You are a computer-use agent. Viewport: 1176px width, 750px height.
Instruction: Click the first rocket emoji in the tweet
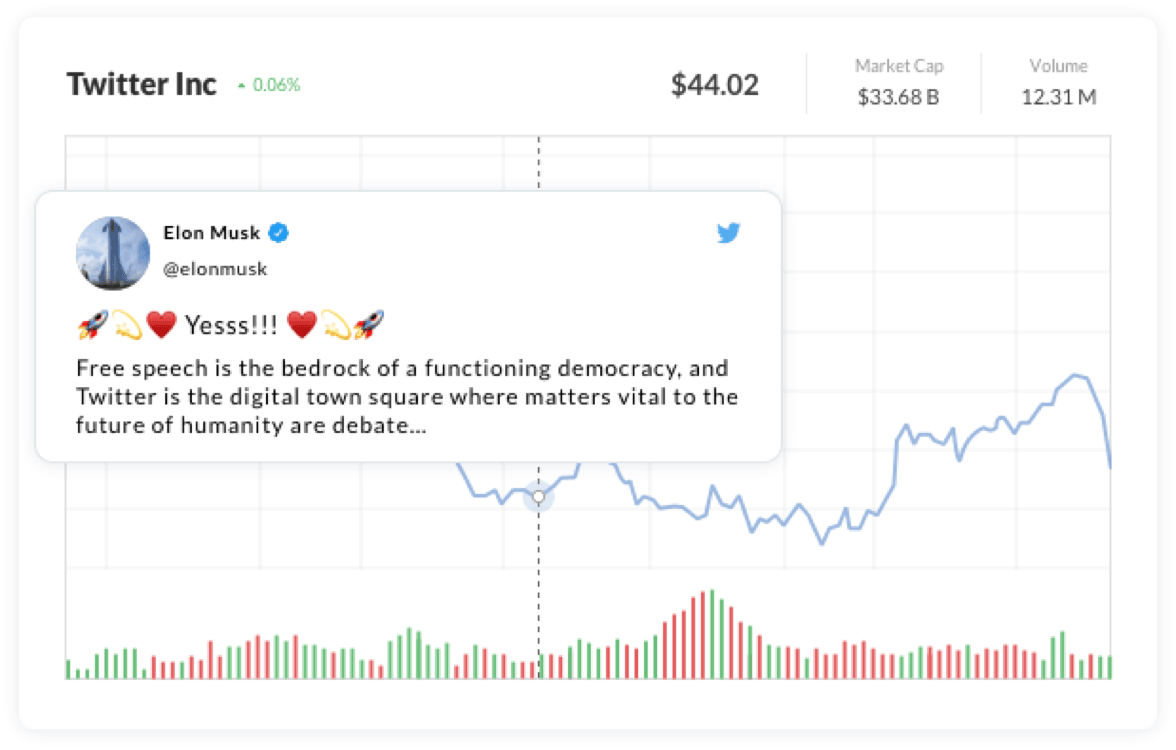pyautogui.click(x=91, y=324)
